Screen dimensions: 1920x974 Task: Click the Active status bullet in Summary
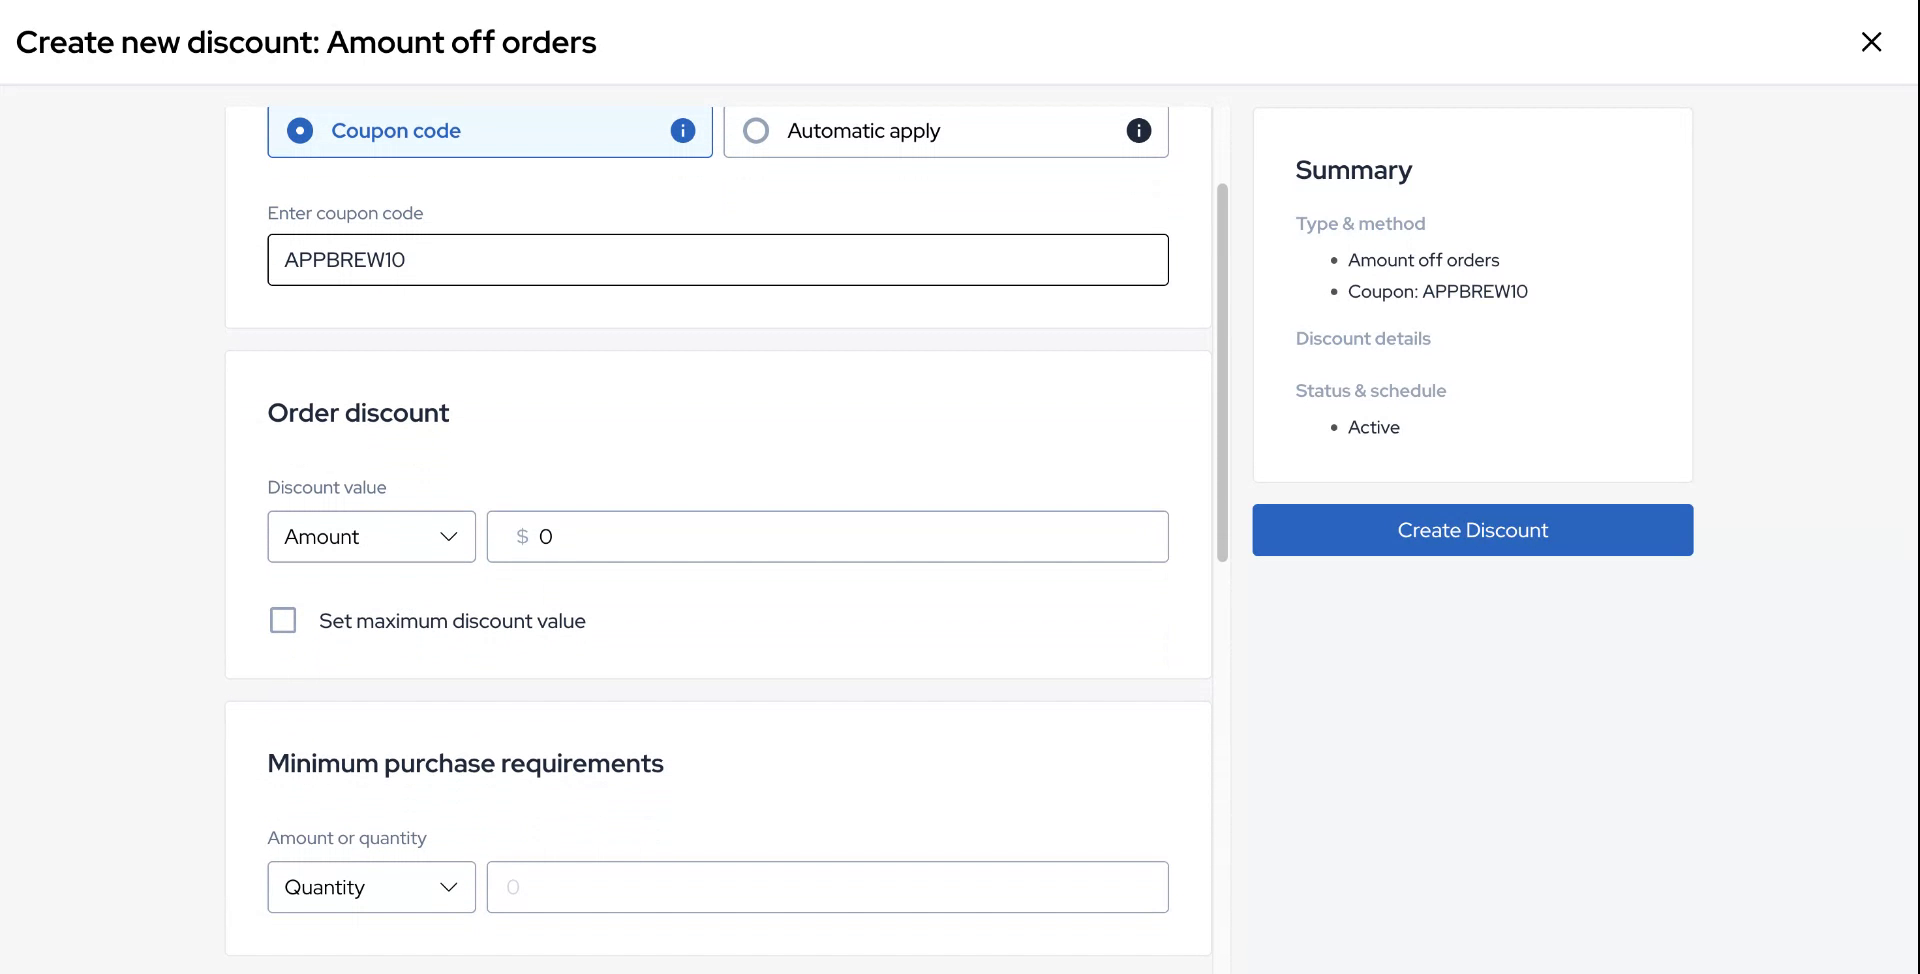click(x=1374, y=427)
